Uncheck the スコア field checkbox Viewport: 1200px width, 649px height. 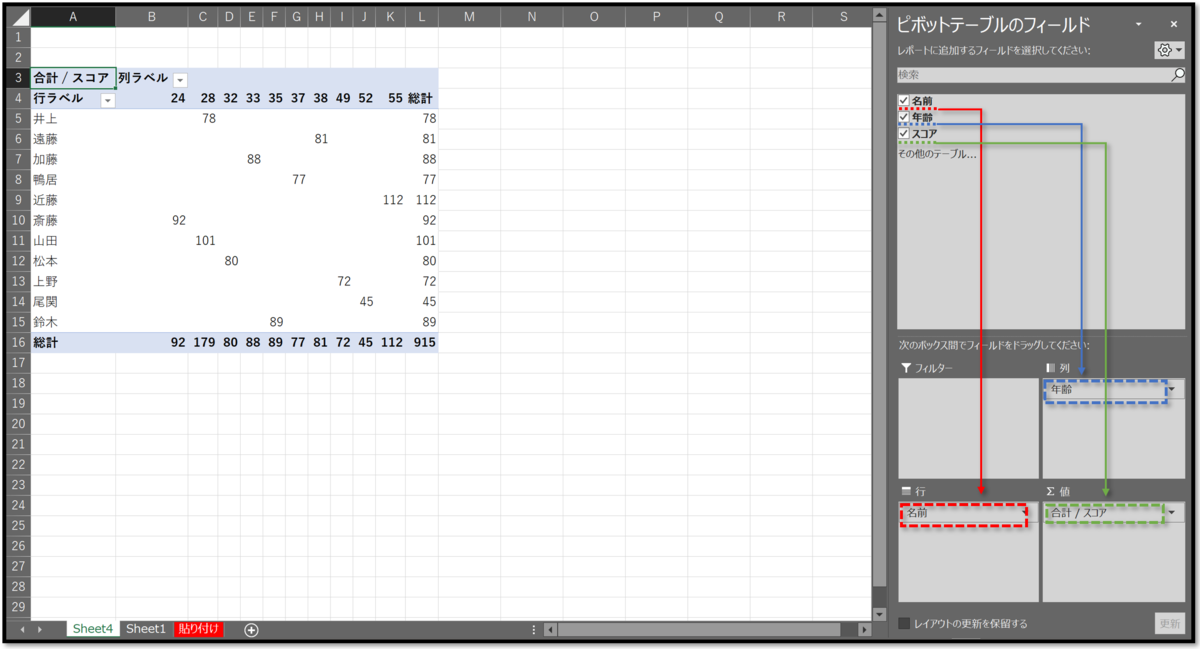pyautogui.click(x=904, y=133)
